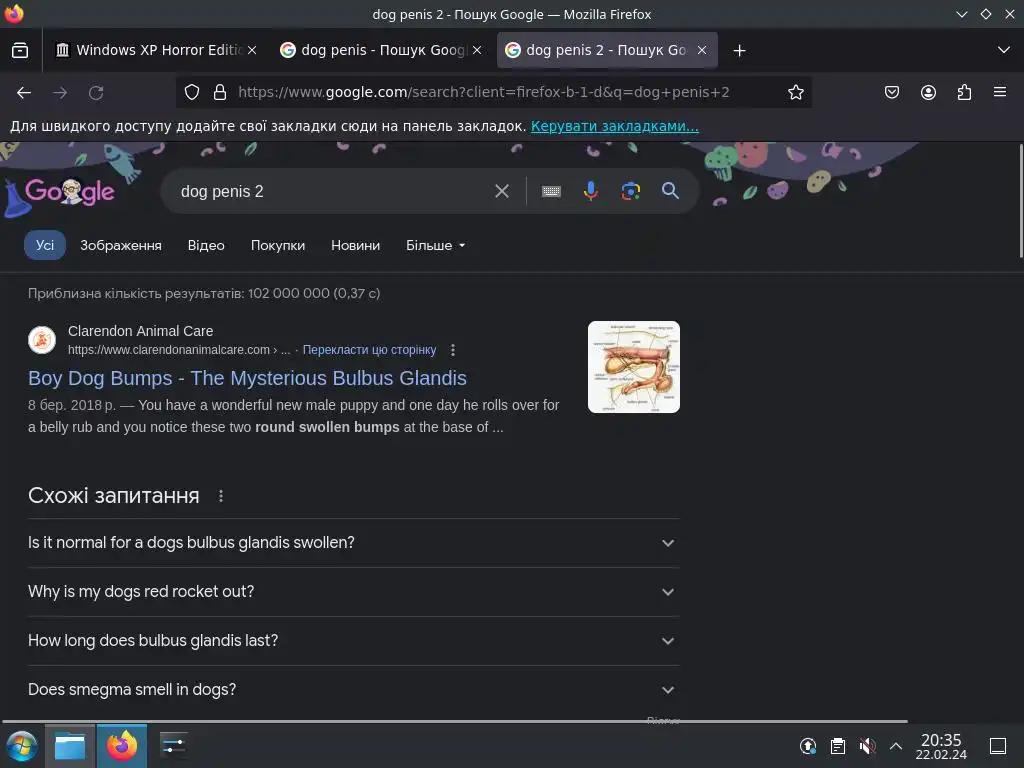The height and width of the screenshot is (768, 1024).
Task: Open the Відео results filter
Action: [206, 246]
